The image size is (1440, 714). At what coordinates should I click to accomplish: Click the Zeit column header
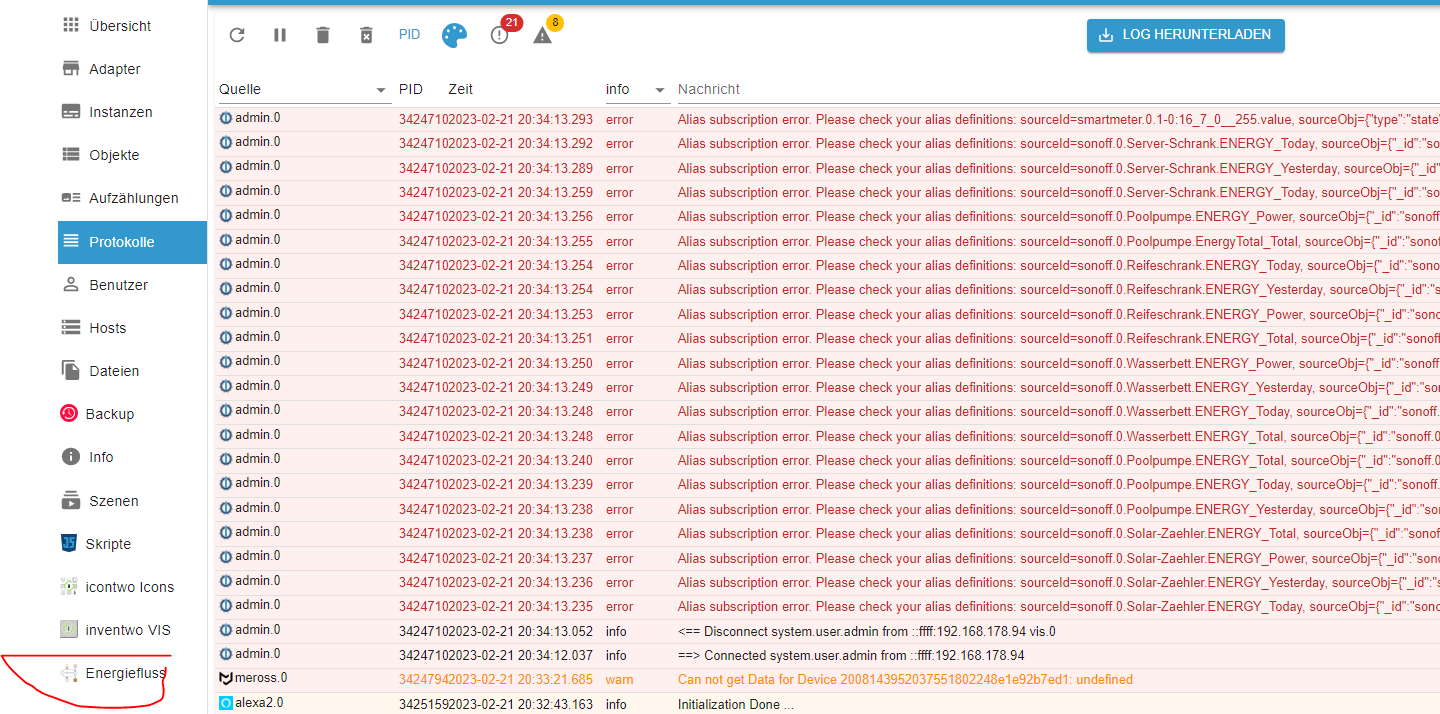[461, 90]
